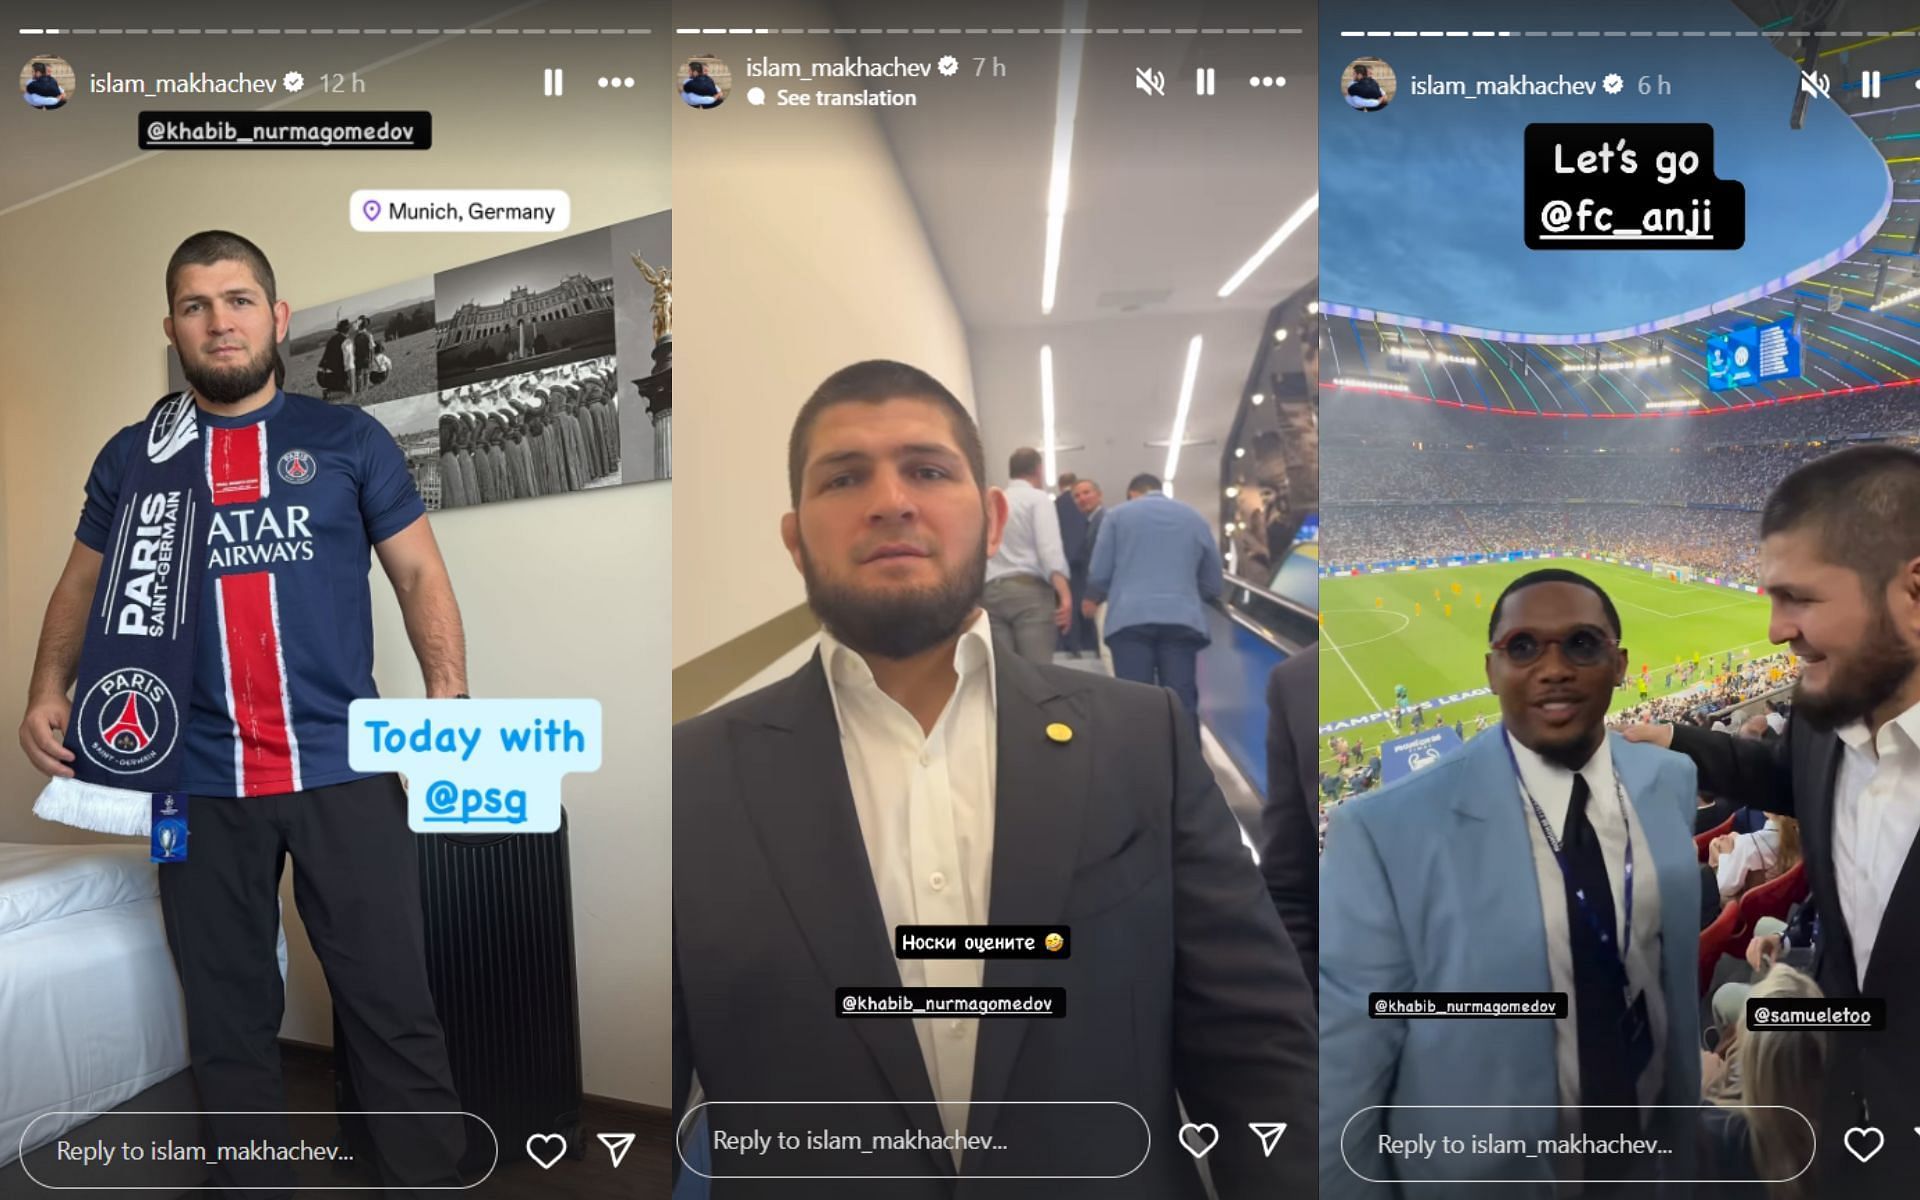Unmute the 7 h story audio
This screenshot has width=1920, height=1200.
[x=1150, y=82]
